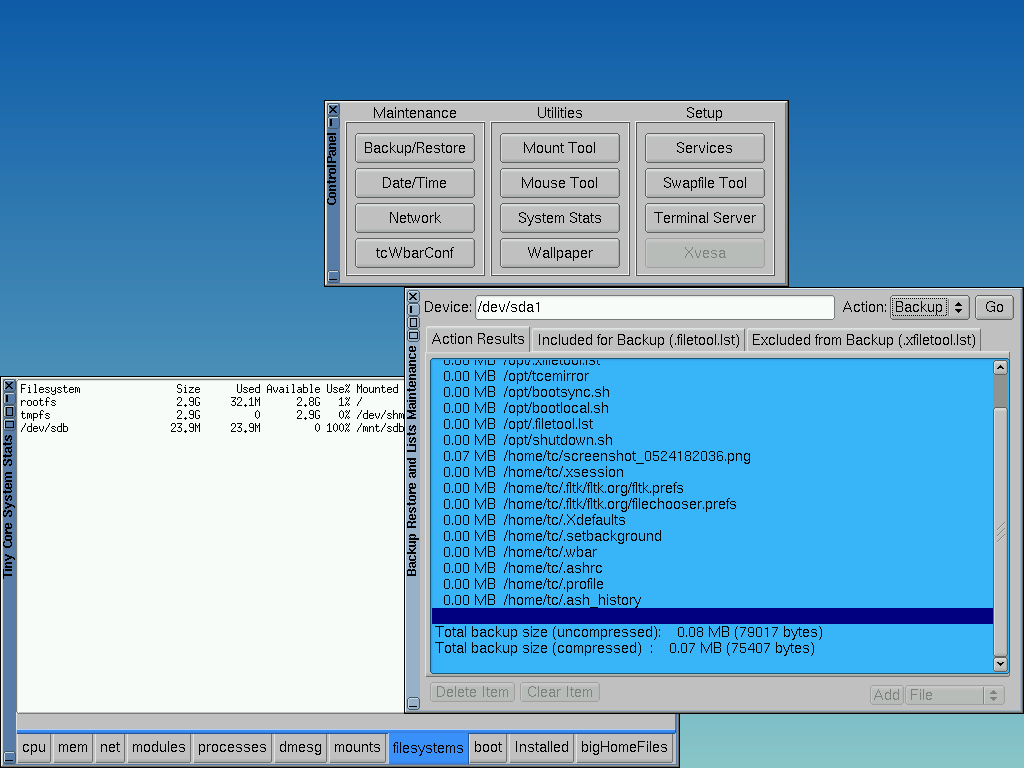The image size is (1024, 768).
Task: Click the uncompressed total backup size line
Action: [x=712, y=632]
